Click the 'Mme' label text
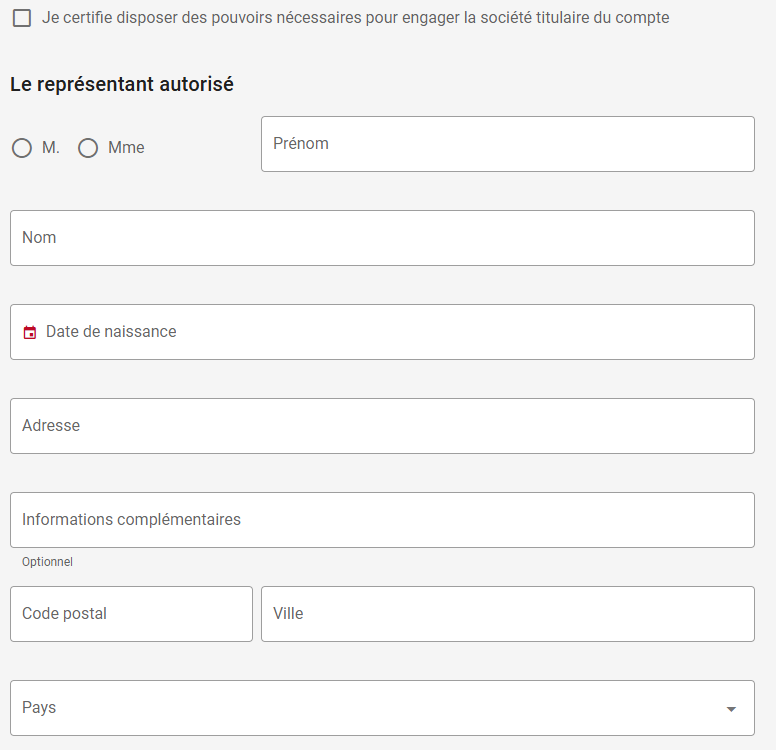The width and height of the screenshot is (776, 750). click(126, 148)
